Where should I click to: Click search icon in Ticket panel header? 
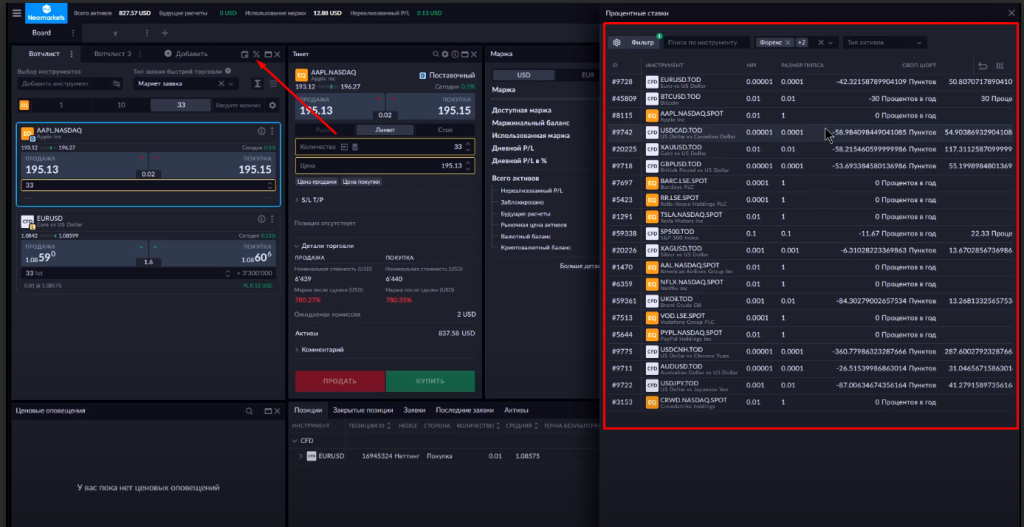point(436,54)
